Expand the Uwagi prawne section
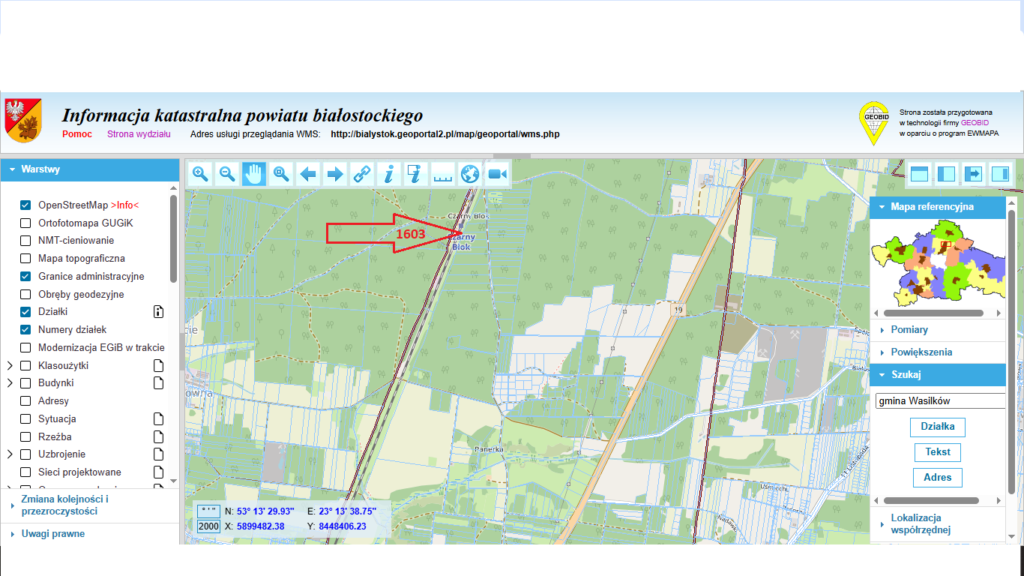 [89, 534]
